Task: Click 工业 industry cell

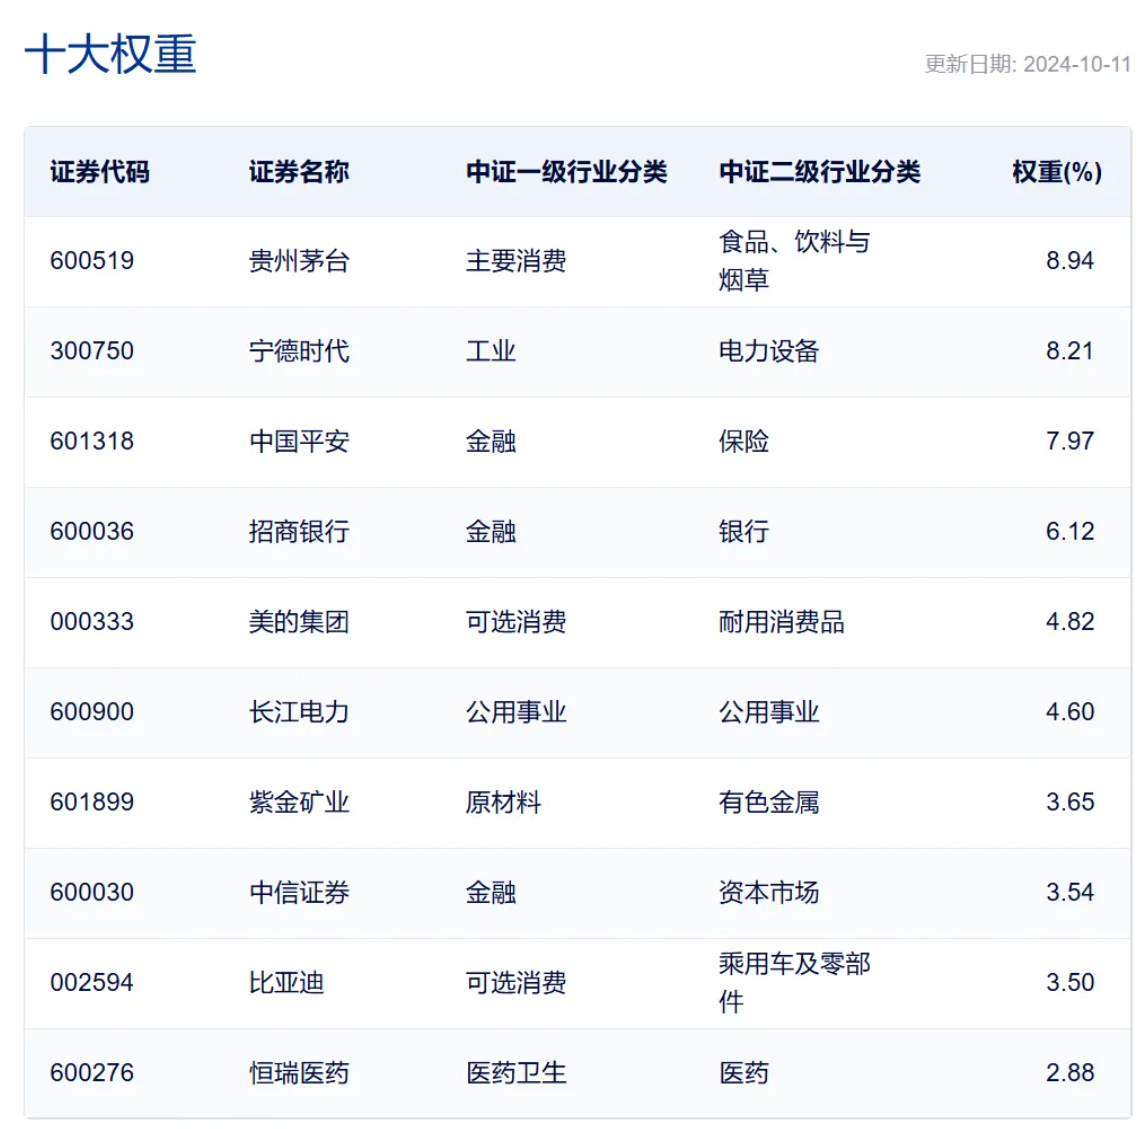Action: [491, 351]
